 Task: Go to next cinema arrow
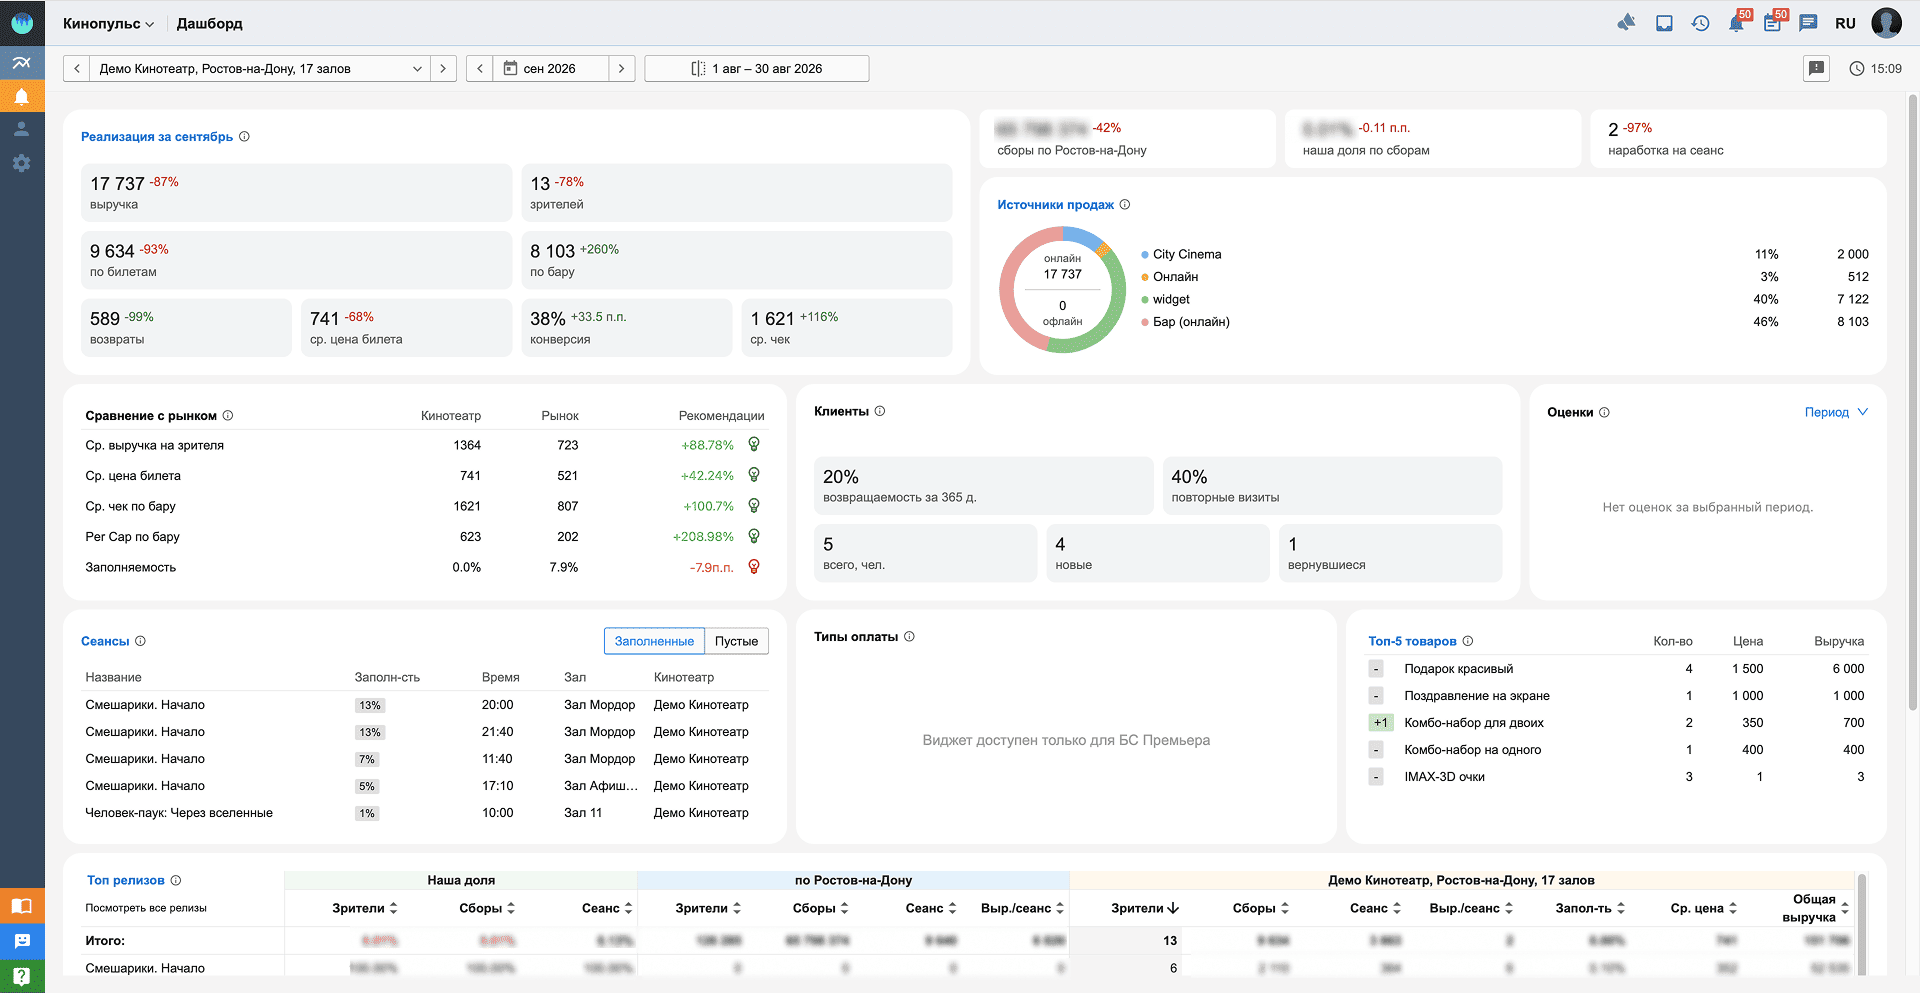click(x=444, y=68)
